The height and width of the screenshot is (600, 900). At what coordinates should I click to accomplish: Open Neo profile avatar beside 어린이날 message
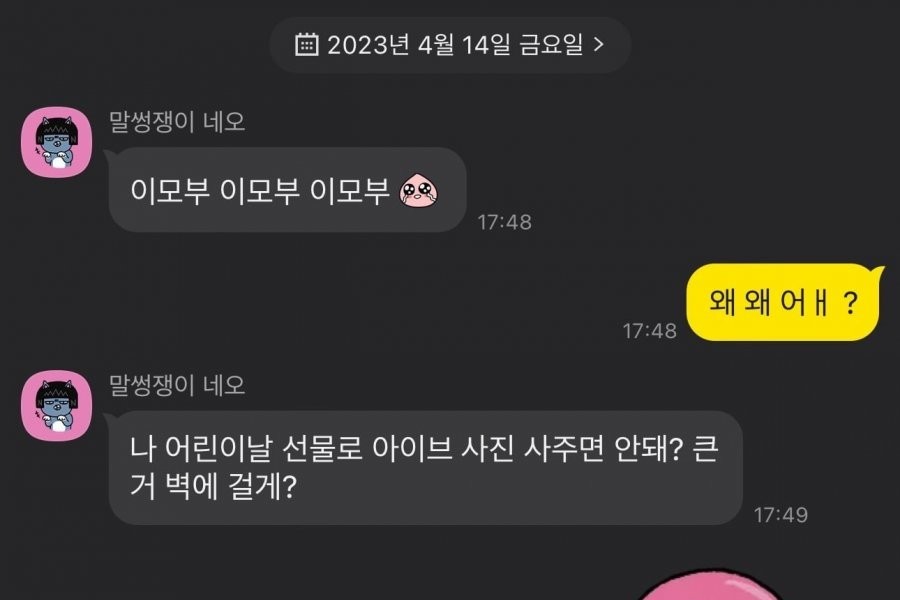(56, 405)
